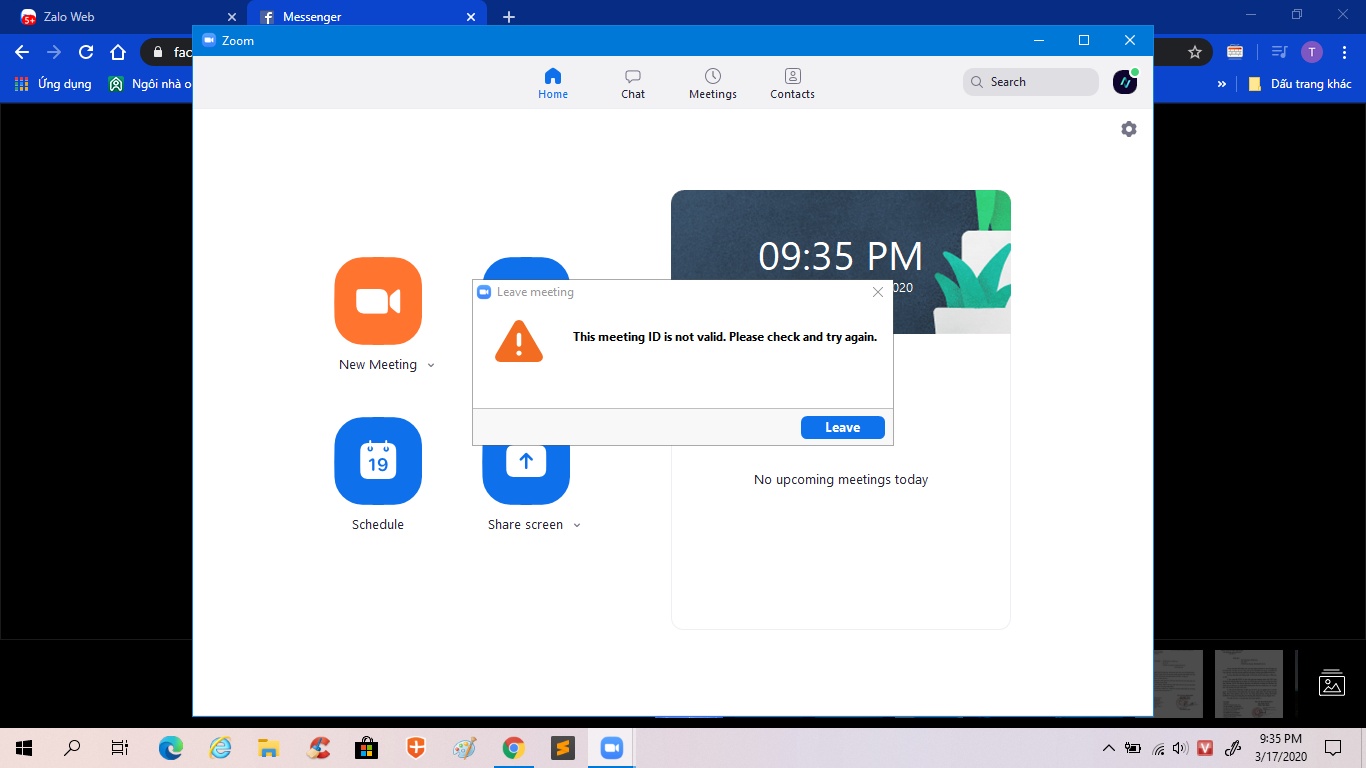Go forward in Chrome

[x=54, y=52]
